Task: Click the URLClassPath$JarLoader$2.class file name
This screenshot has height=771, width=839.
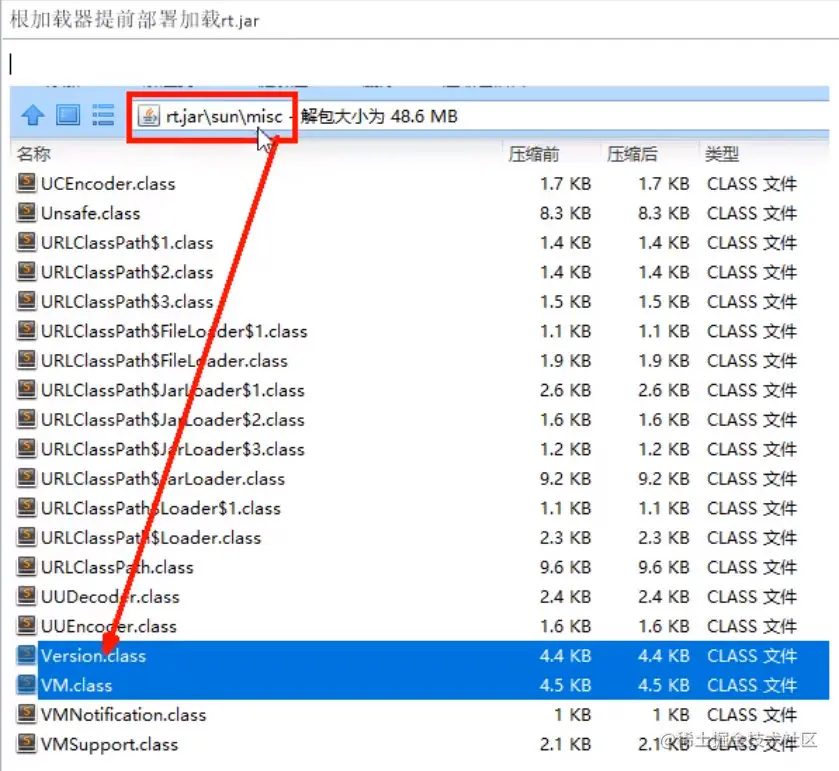Action: coord(173,420)
